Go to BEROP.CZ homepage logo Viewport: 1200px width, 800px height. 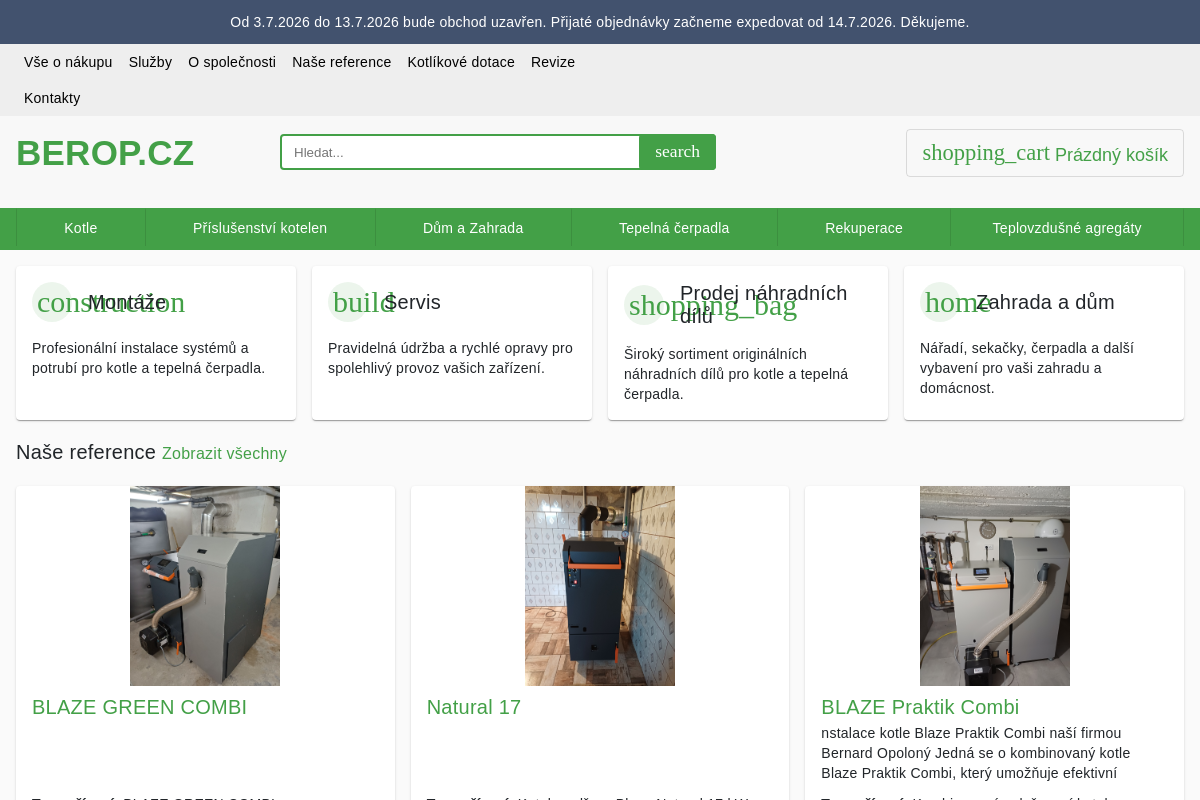pyautogui.click(x=105, y=153)
